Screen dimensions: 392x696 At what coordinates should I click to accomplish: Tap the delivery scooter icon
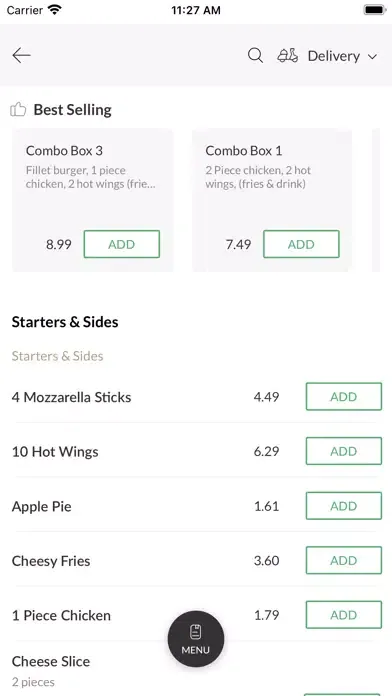point(288,55)
